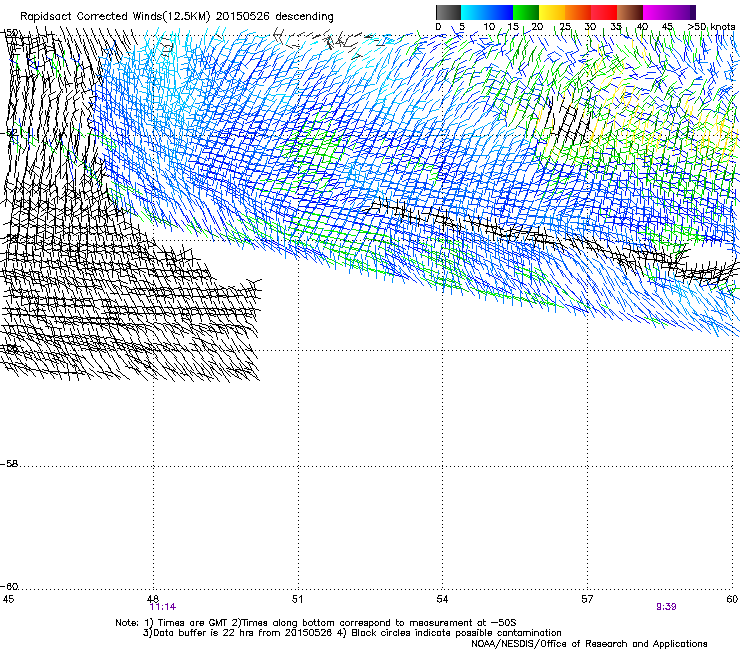Click the '20150526 descending' title text

tap(275, 17)
